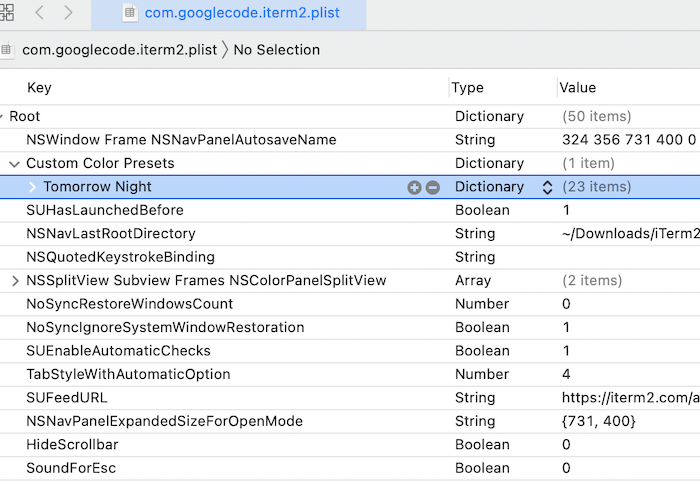Click value 0 of HideScrollbar
Screen dimensions: 700x482
(x=566, y=445)
